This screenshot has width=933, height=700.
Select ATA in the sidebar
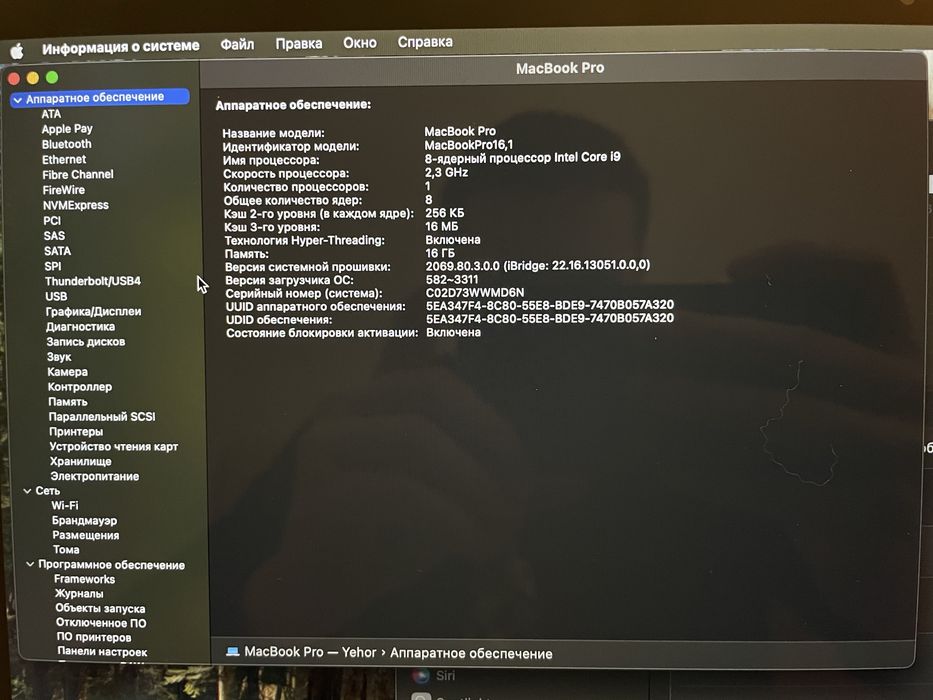51,114
